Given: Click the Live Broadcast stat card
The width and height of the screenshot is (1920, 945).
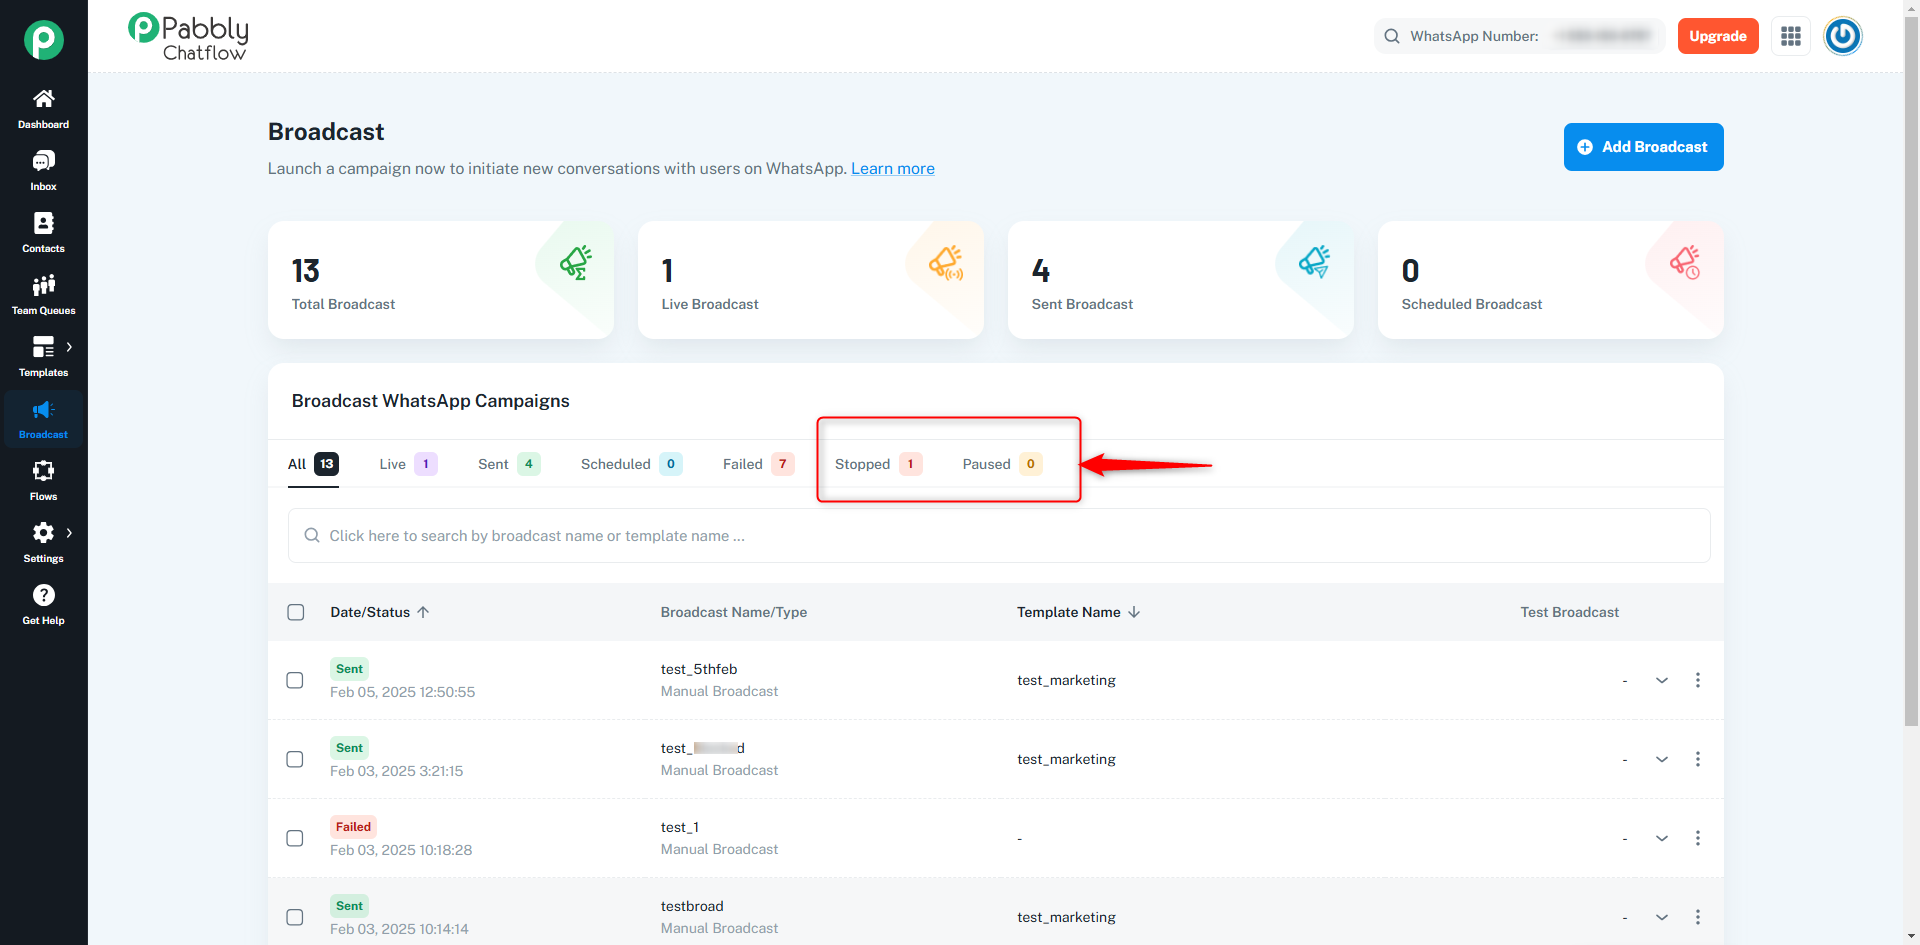Looking at the screenshot, I should [811, 280].
